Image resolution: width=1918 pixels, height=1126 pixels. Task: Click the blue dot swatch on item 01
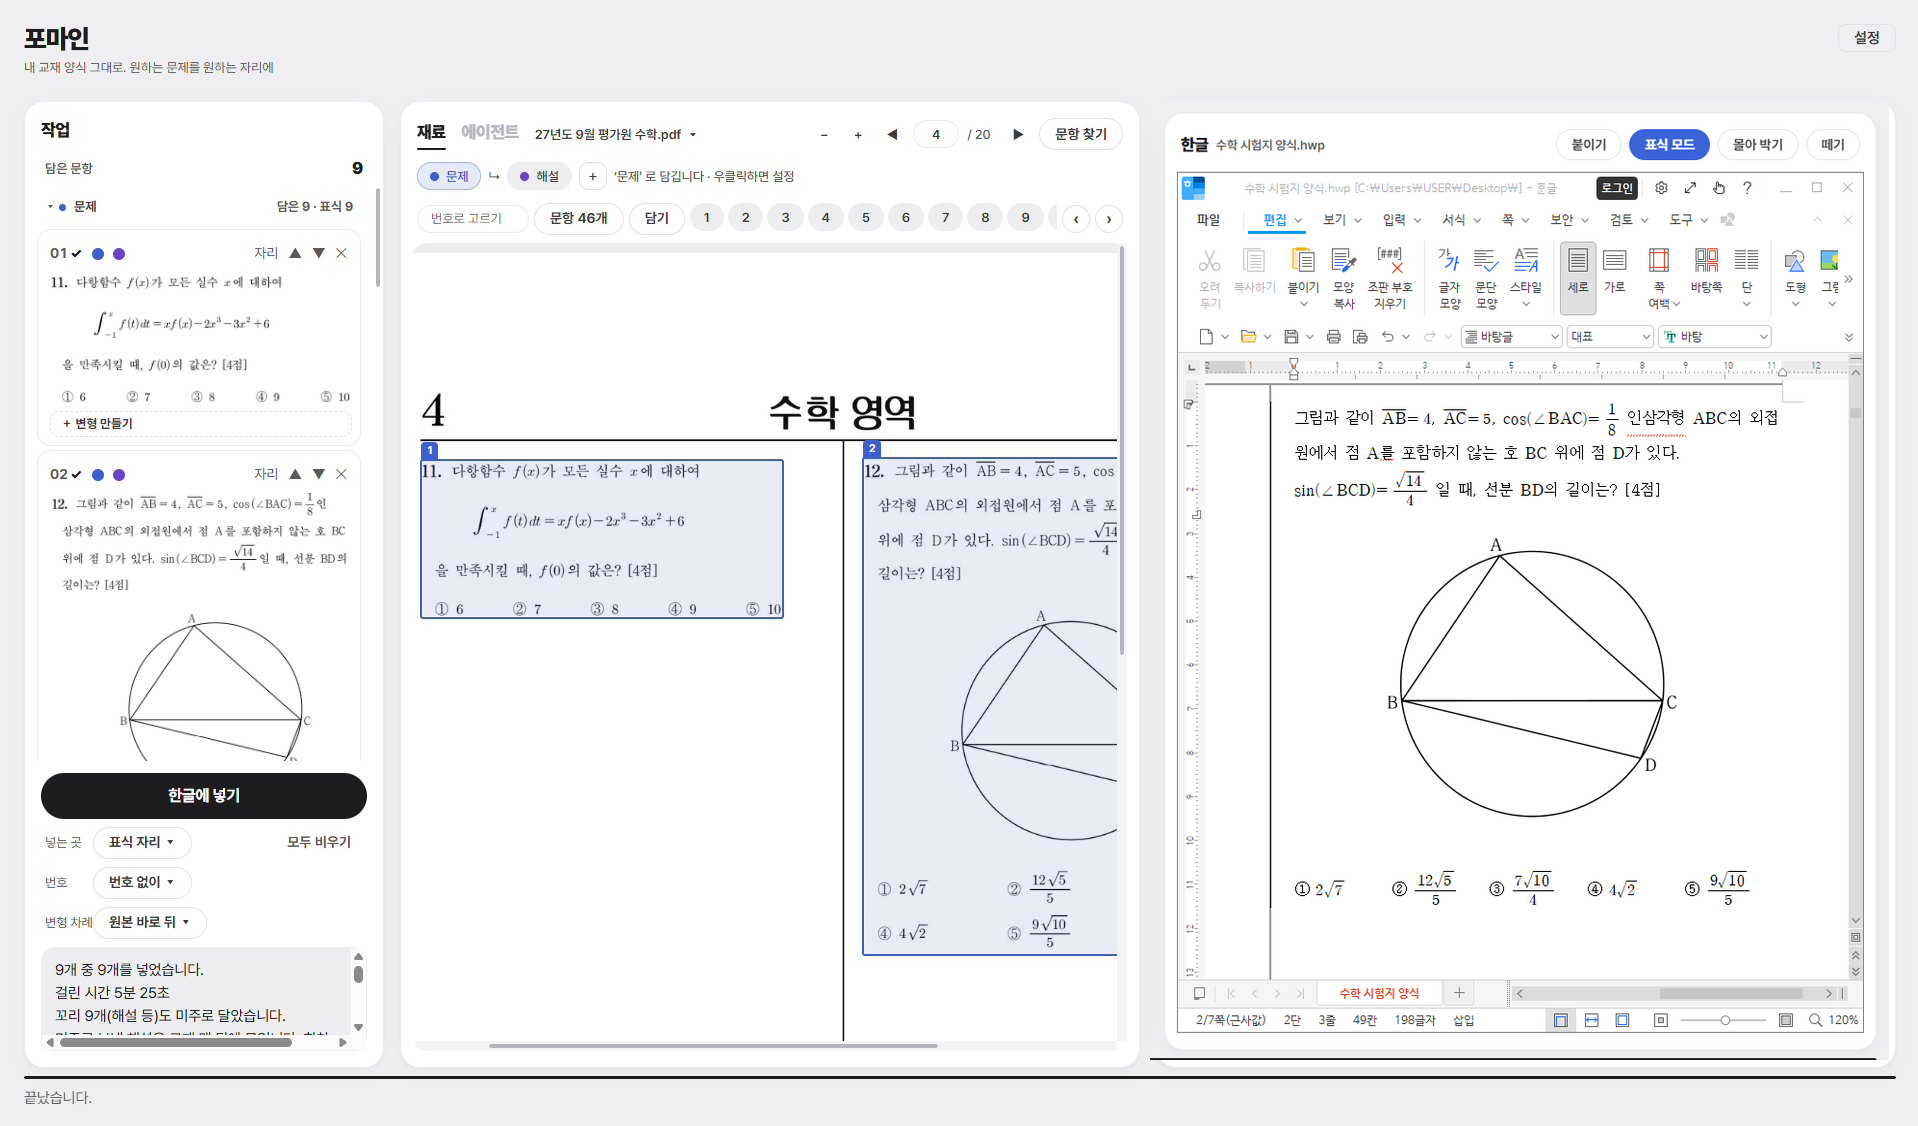point(98,254)
